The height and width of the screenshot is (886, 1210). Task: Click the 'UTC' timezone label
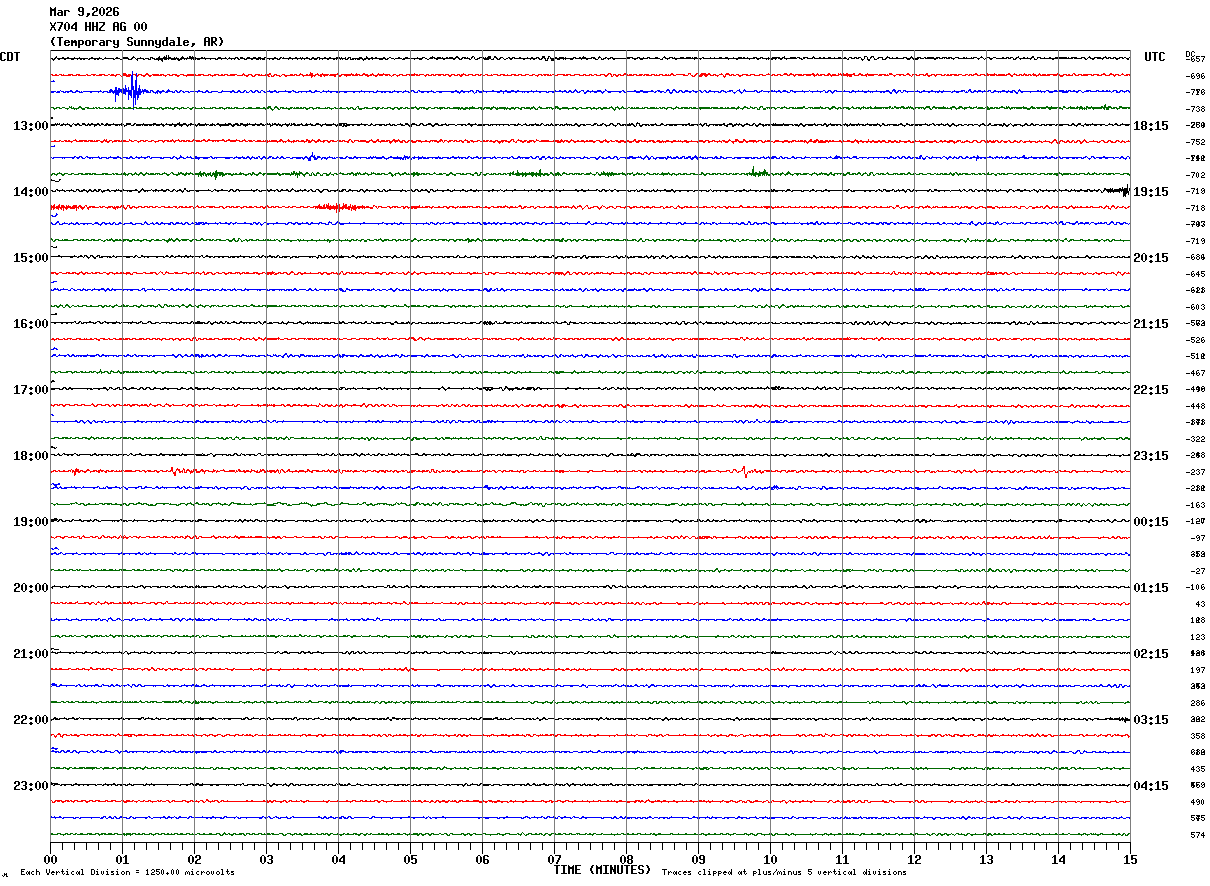(x=1155, y=57)
